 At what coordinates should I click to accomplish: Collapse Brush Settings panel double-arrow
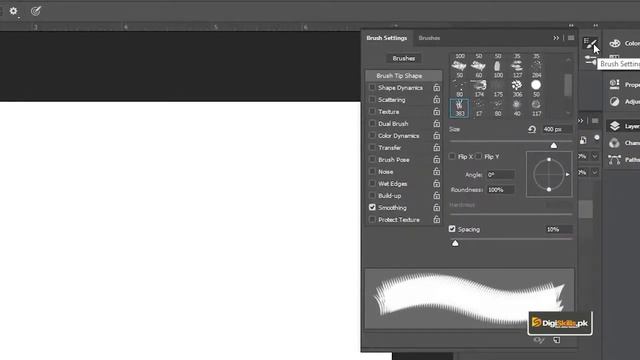coord(556,38)
